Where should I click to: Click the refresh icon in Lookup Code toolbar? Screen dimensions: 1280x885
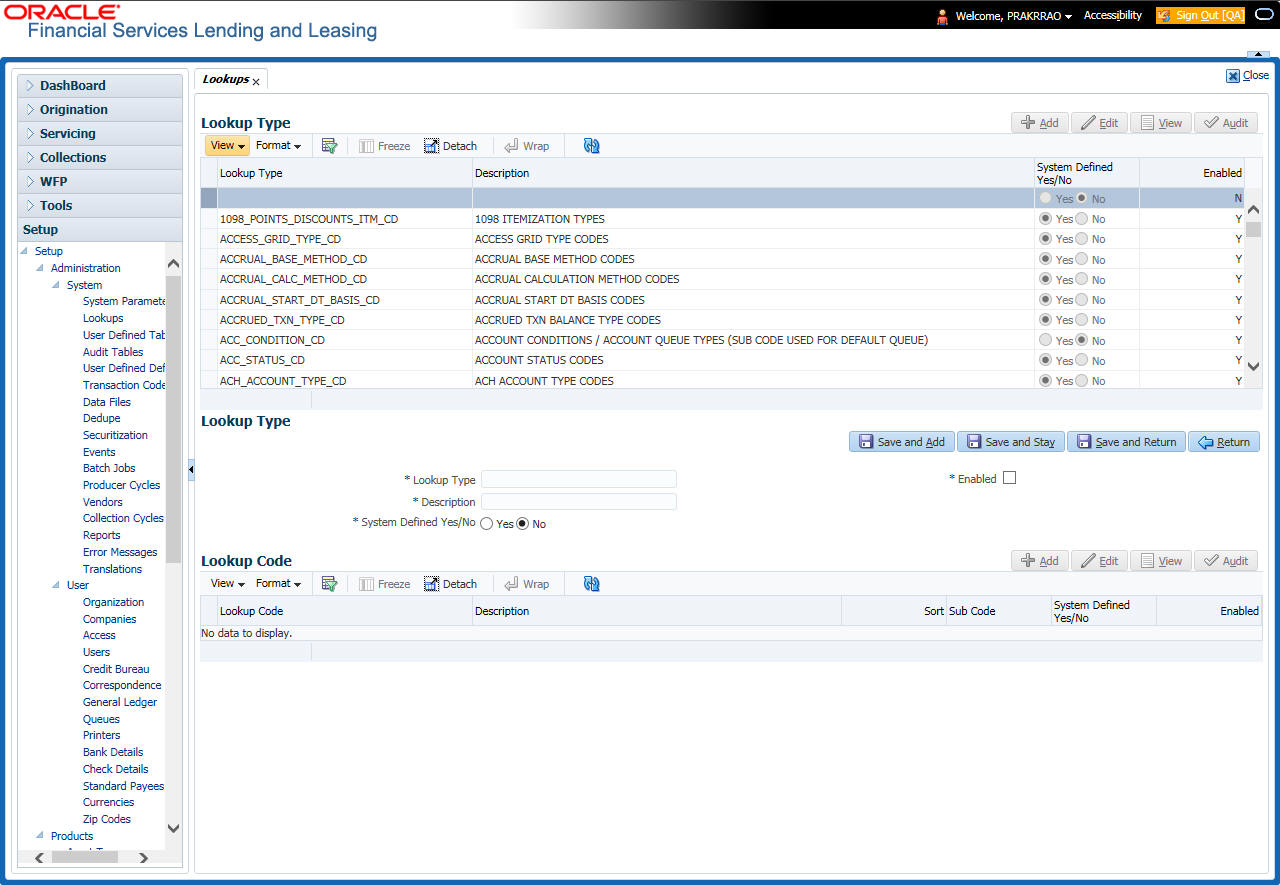[x=591, y=584]
